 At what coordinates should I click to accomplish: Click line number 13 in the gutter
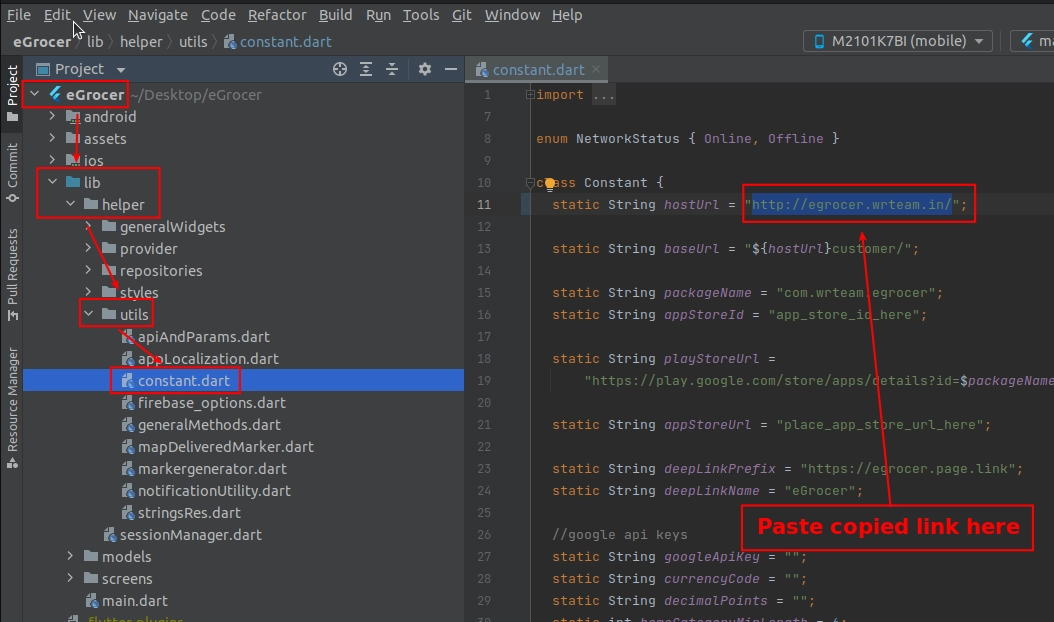click(x=484, y=248)
